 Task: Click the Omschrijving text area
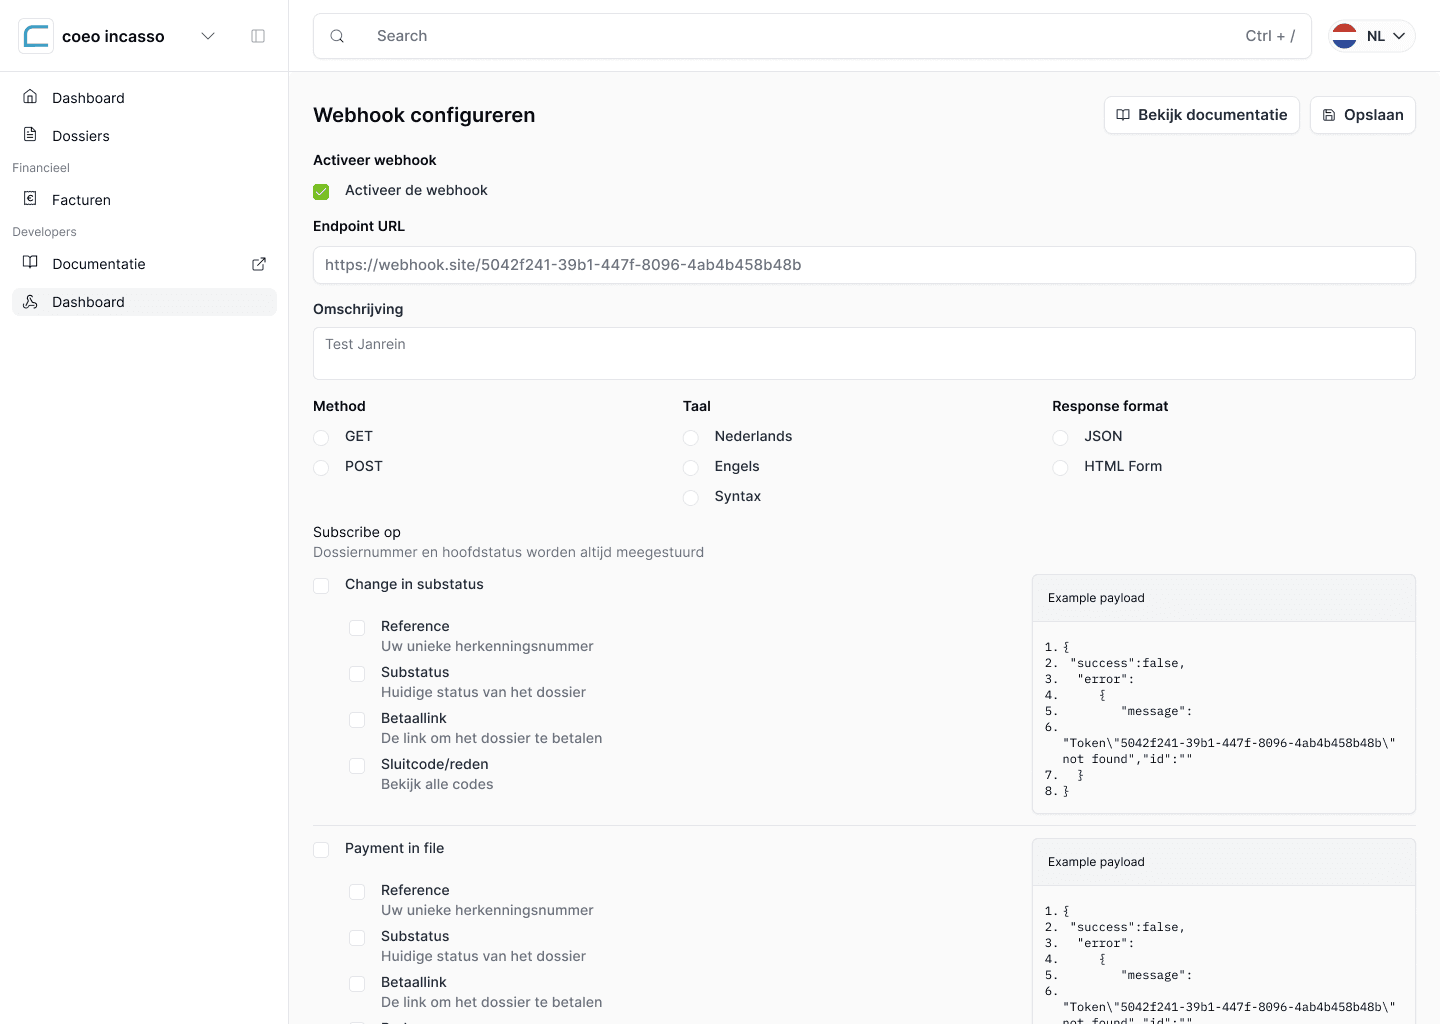(x=864, y=353)
